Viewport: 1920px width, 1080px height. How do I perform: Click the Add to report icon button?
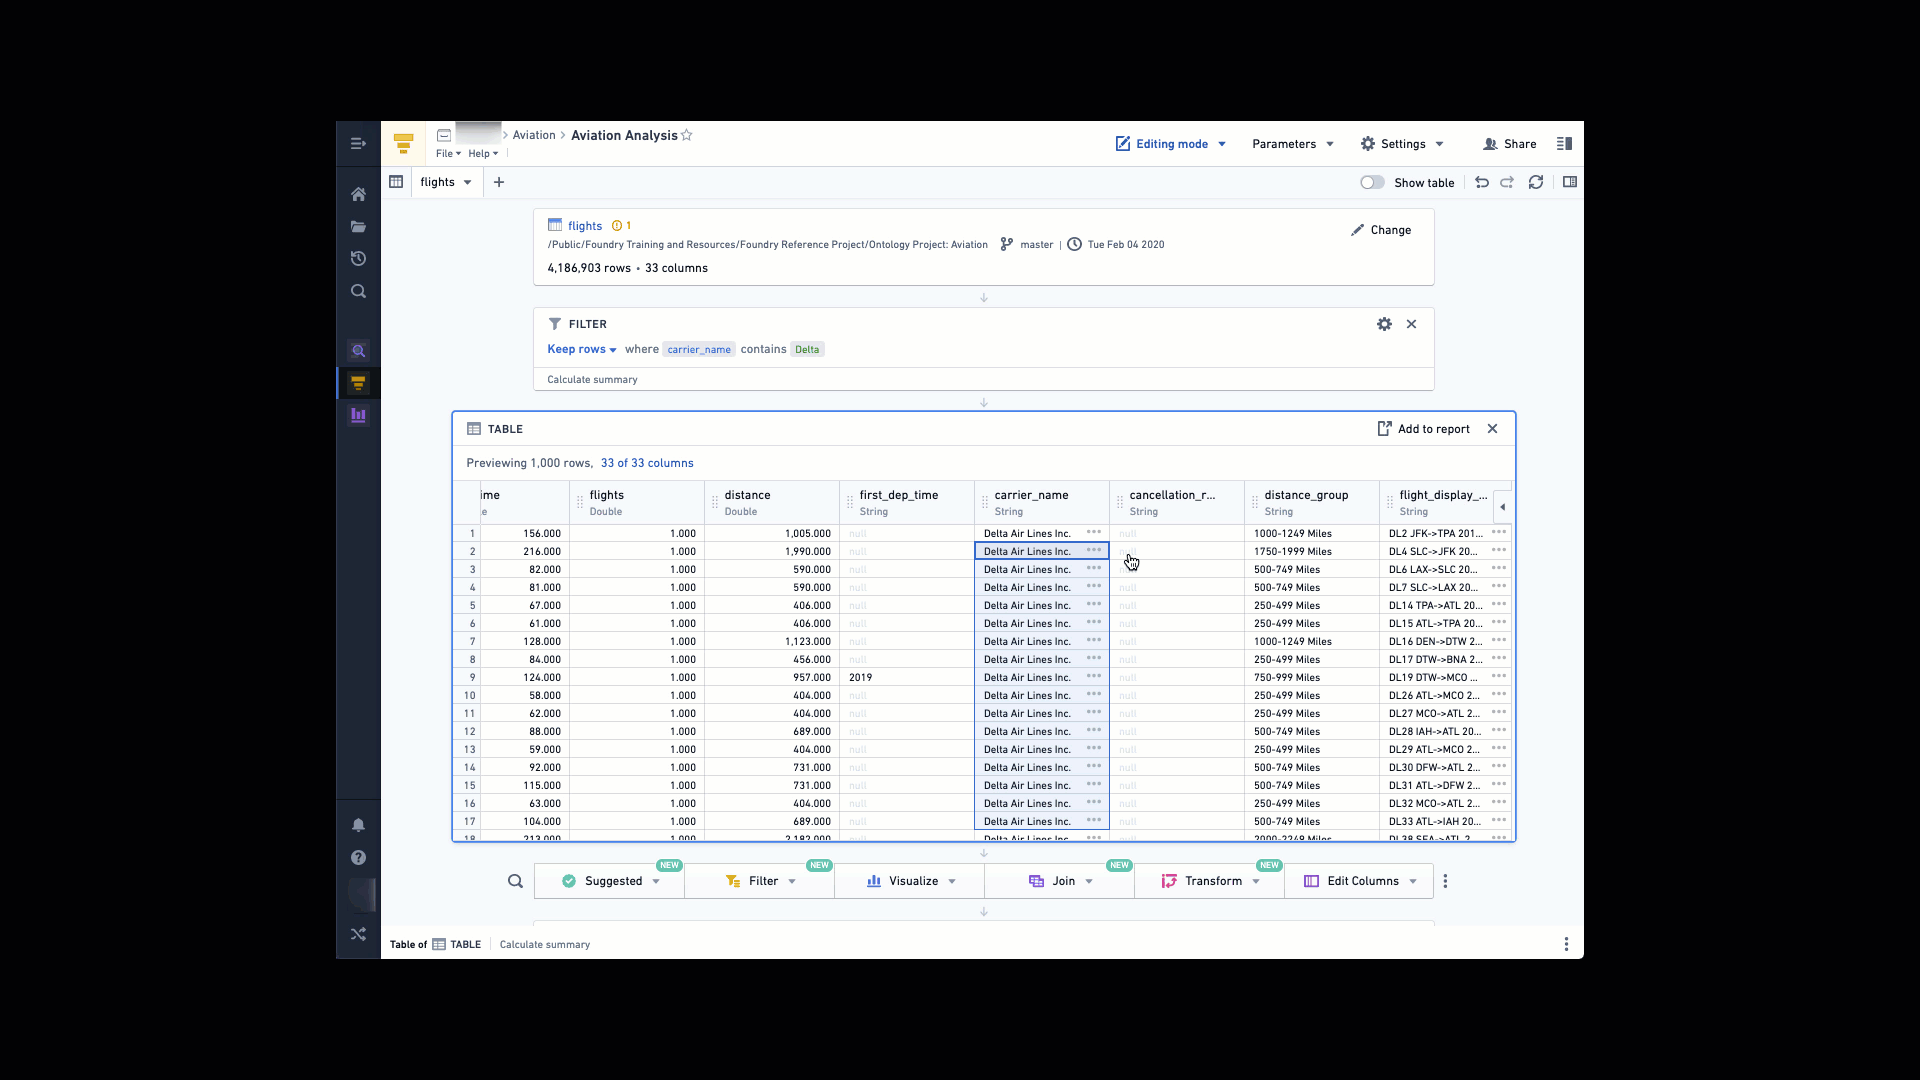[1383, 429]
